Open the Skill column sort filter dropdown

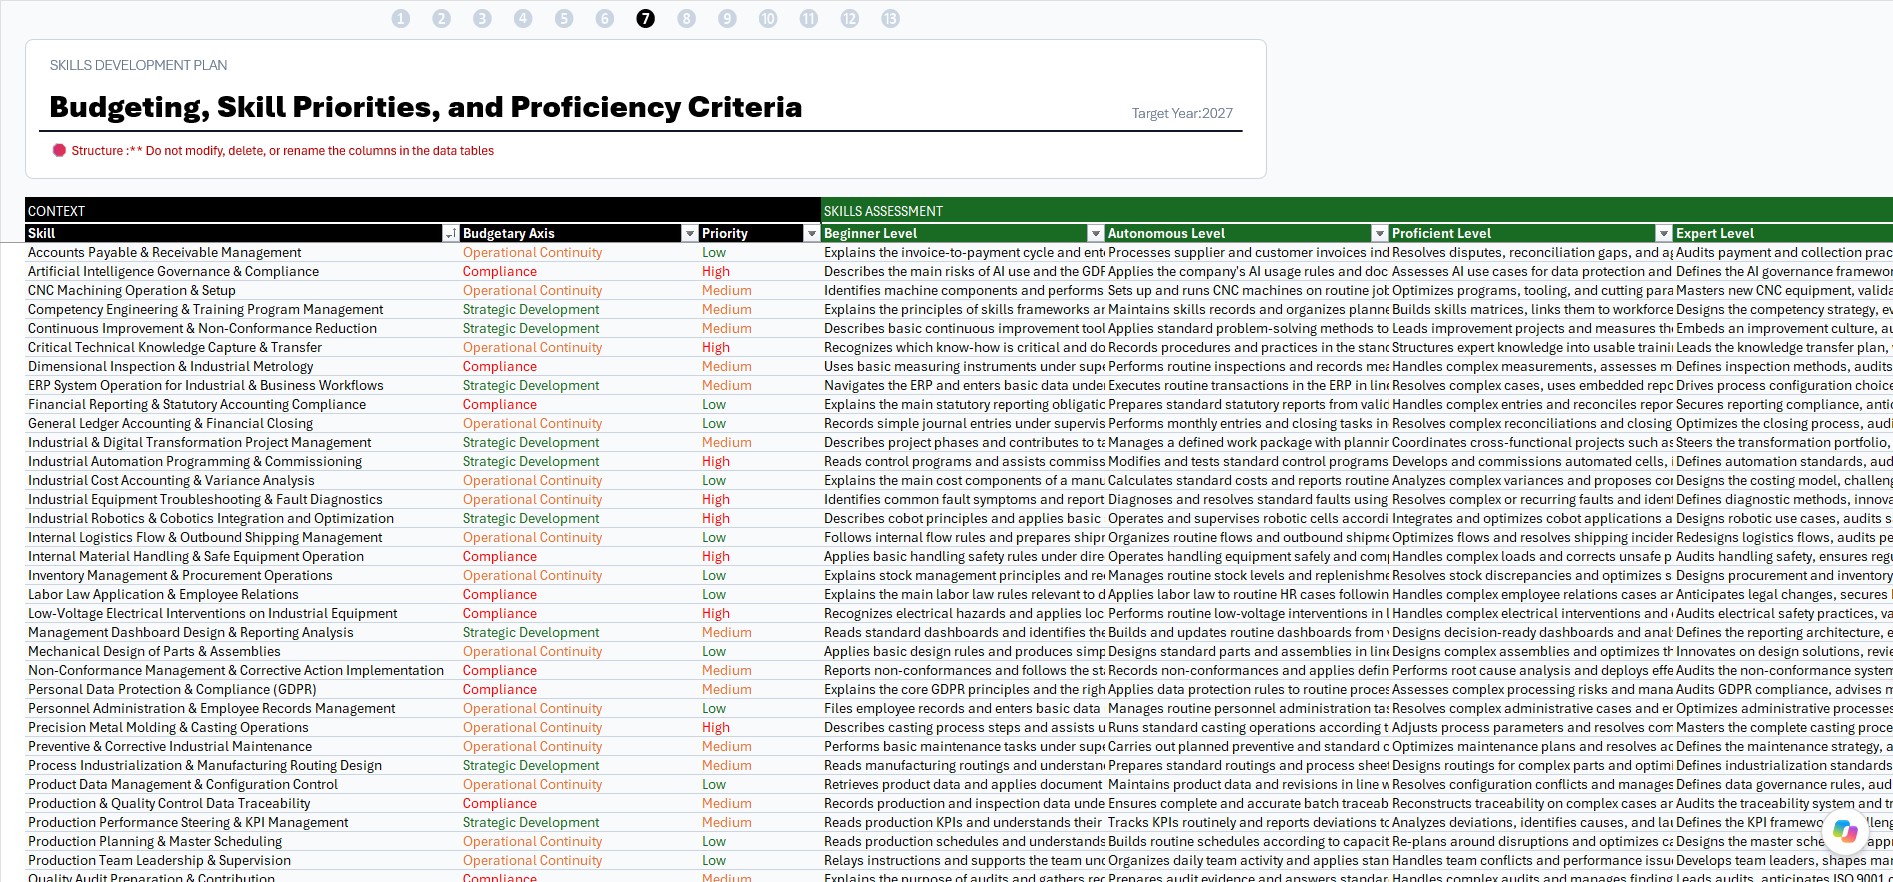pyautogui.click(x=450, y=233)
